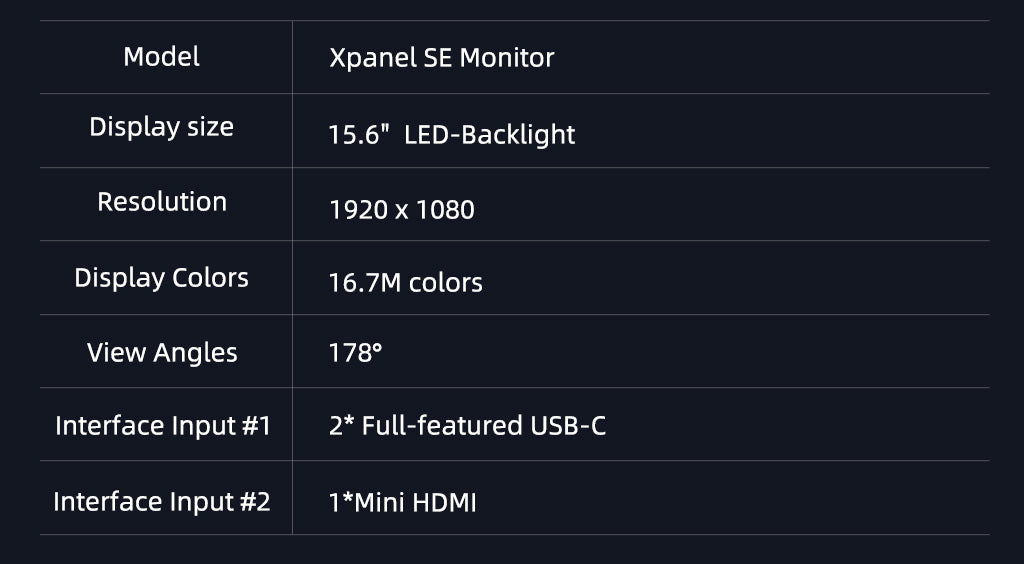
Task: Click the word colors in value column
Action: (x=445, y=283)
